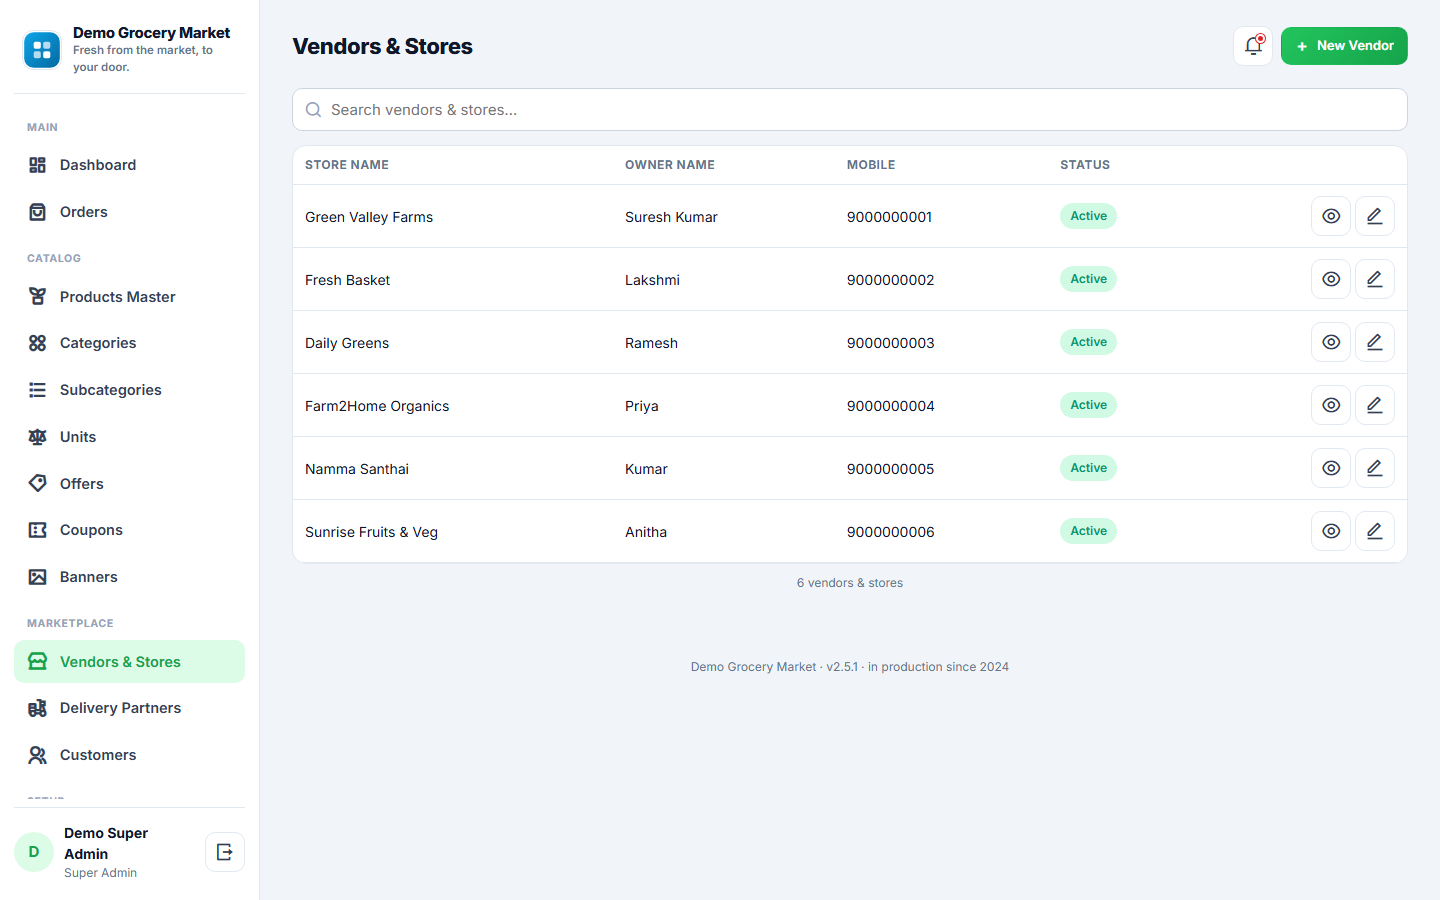Viewport: 1440px width, 900px height.
Task: Navigate to Categories
Action: (x=129, y=343)
